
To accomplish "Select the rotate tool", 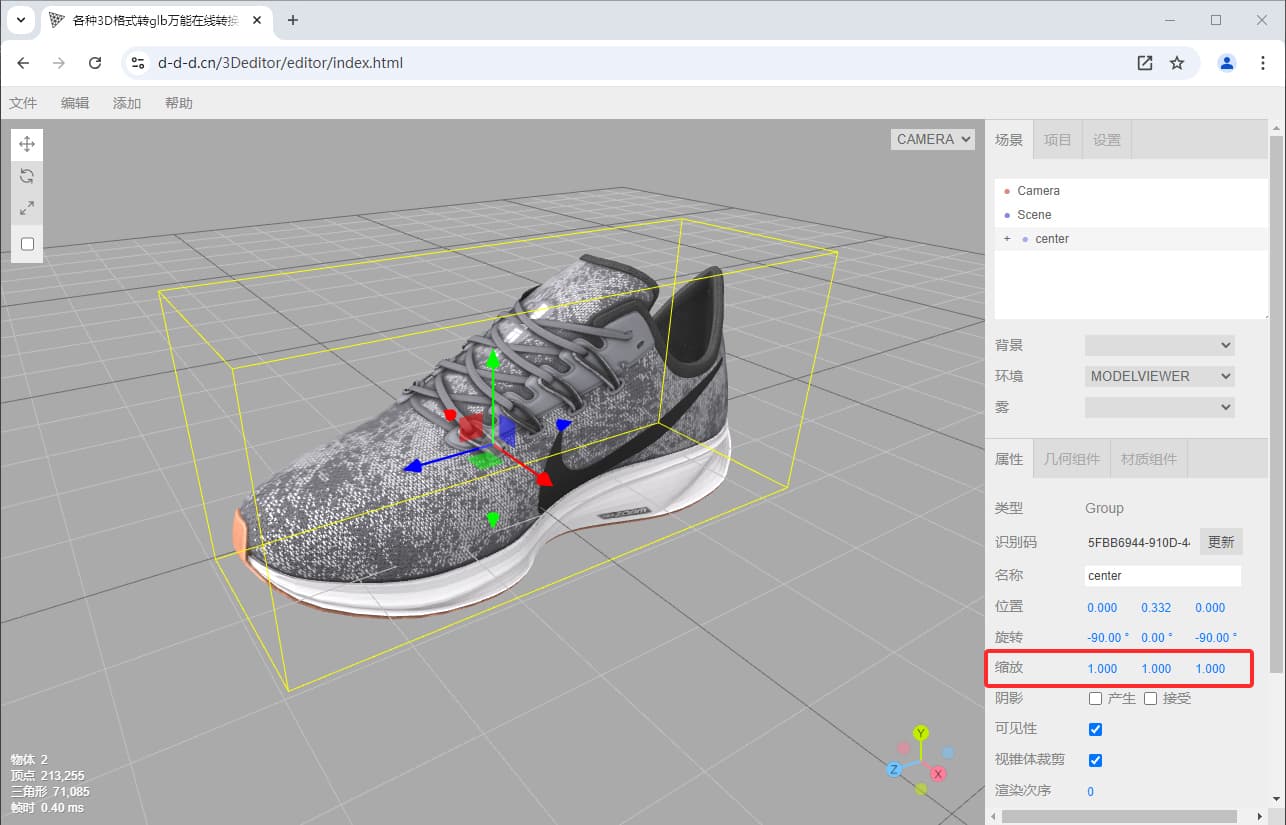I will click(27, 176).
